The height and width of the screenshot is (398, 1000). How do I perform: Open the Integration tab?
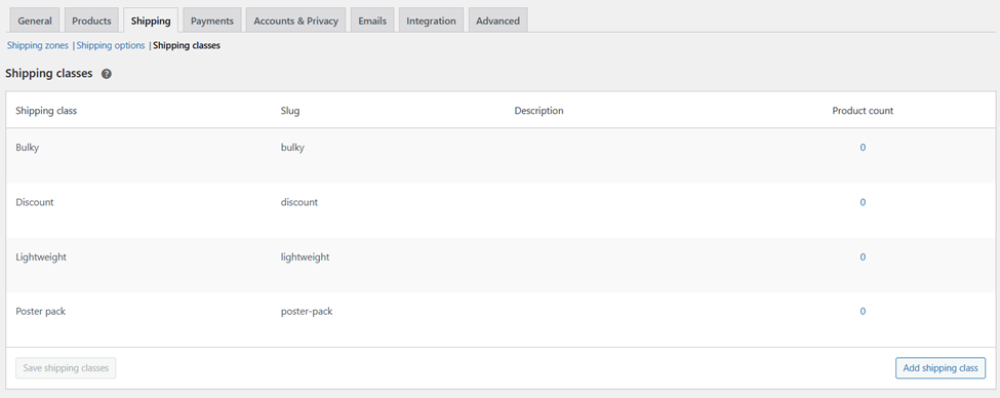pos(431,20)
